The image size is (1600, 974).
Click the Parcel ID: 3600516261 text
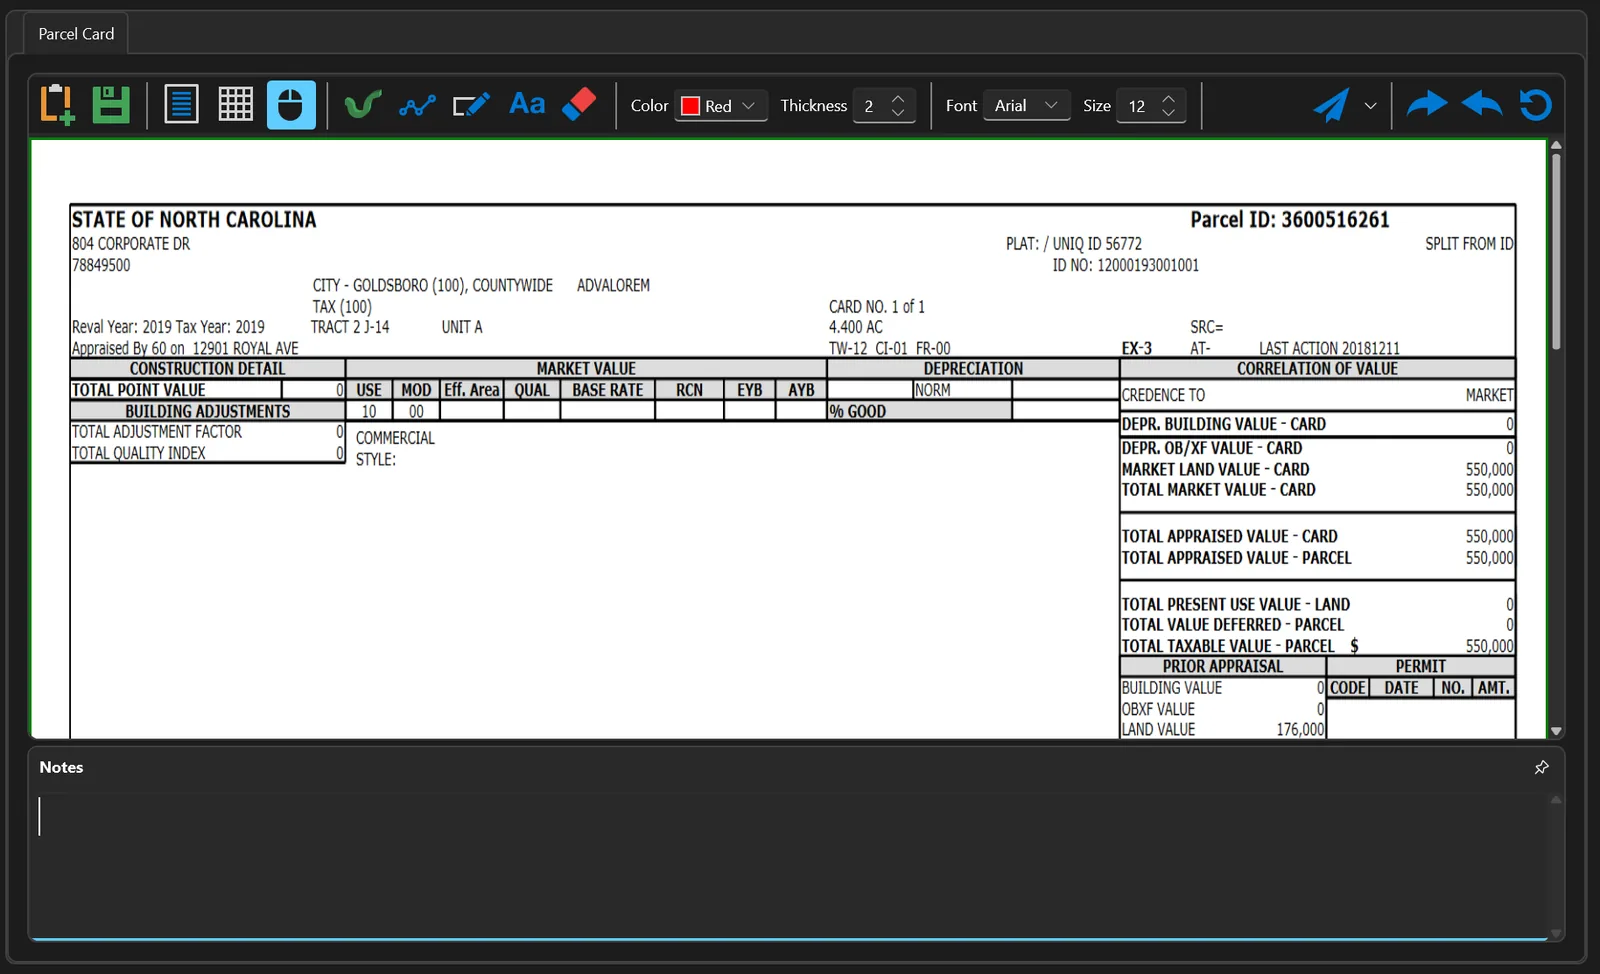pyautogui.click(x=1289, y=220)
